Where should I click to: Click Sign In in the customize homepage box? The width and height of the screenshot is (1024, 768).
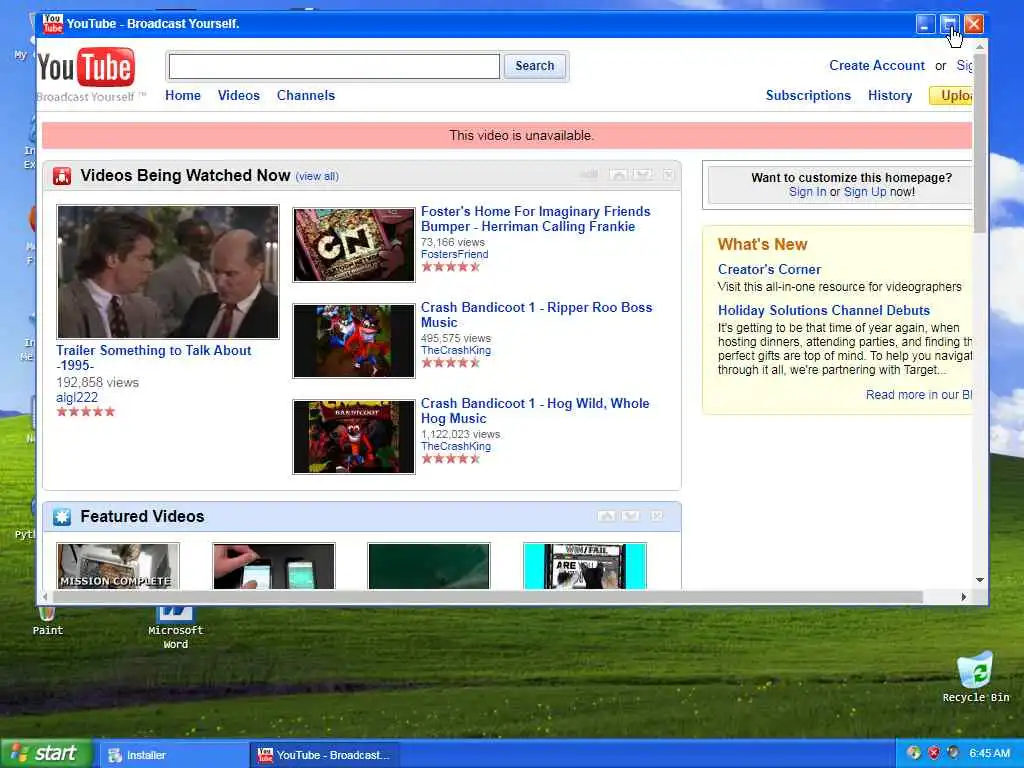click(x=807, y=192)
